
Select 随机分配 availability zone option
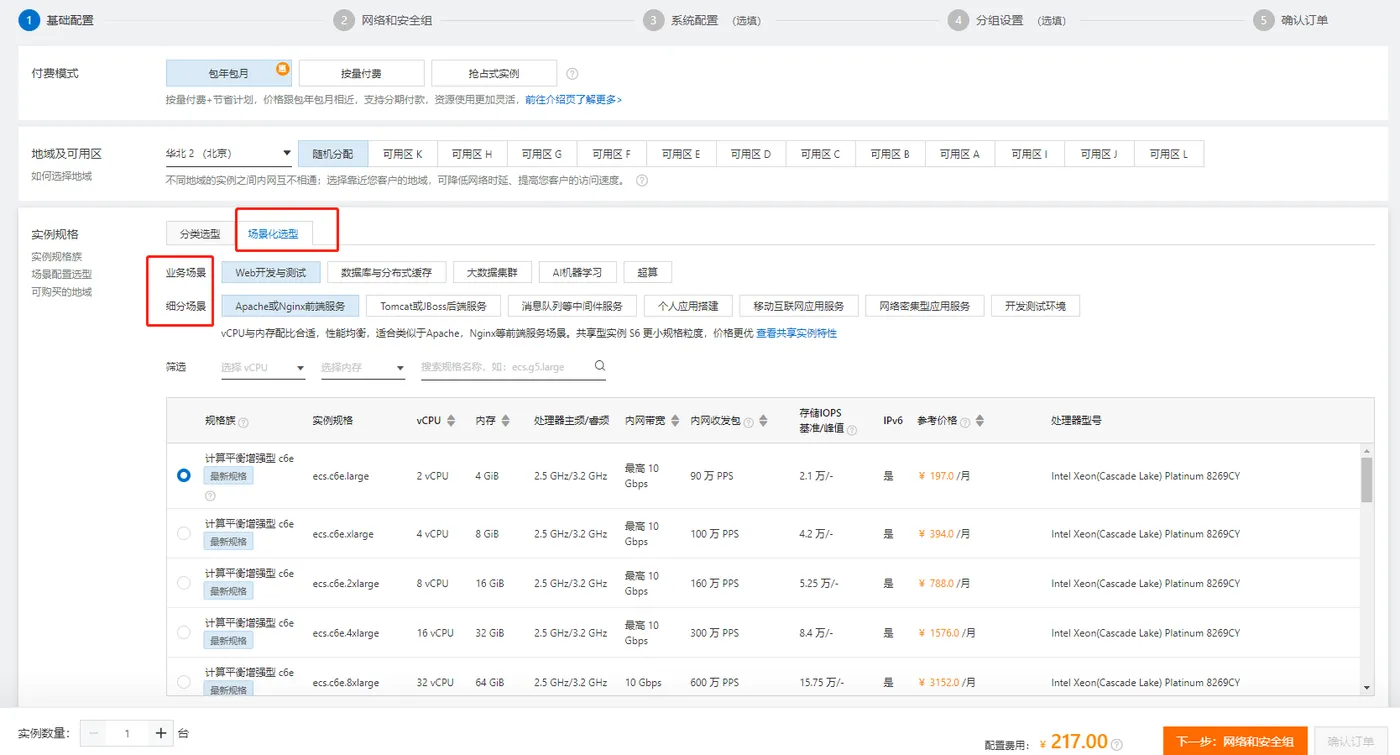333,154
